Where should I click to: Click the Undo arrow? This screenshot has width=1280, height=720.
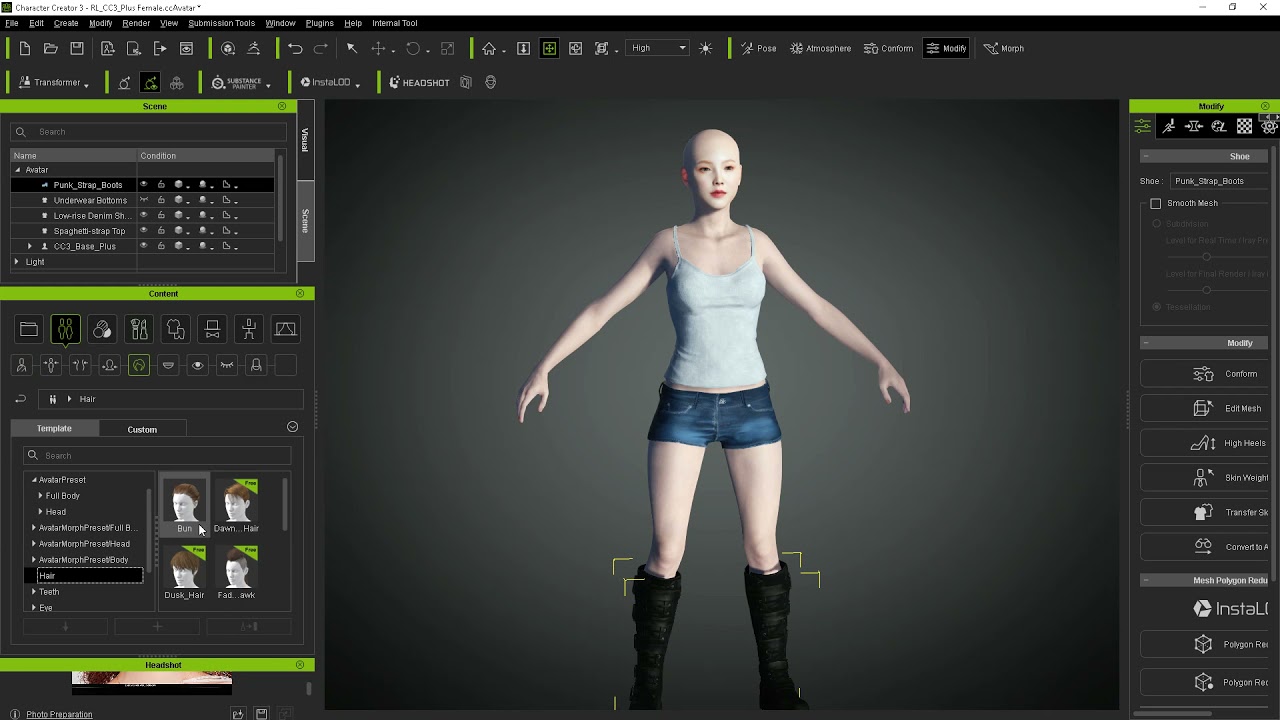[x=295, y=48]
